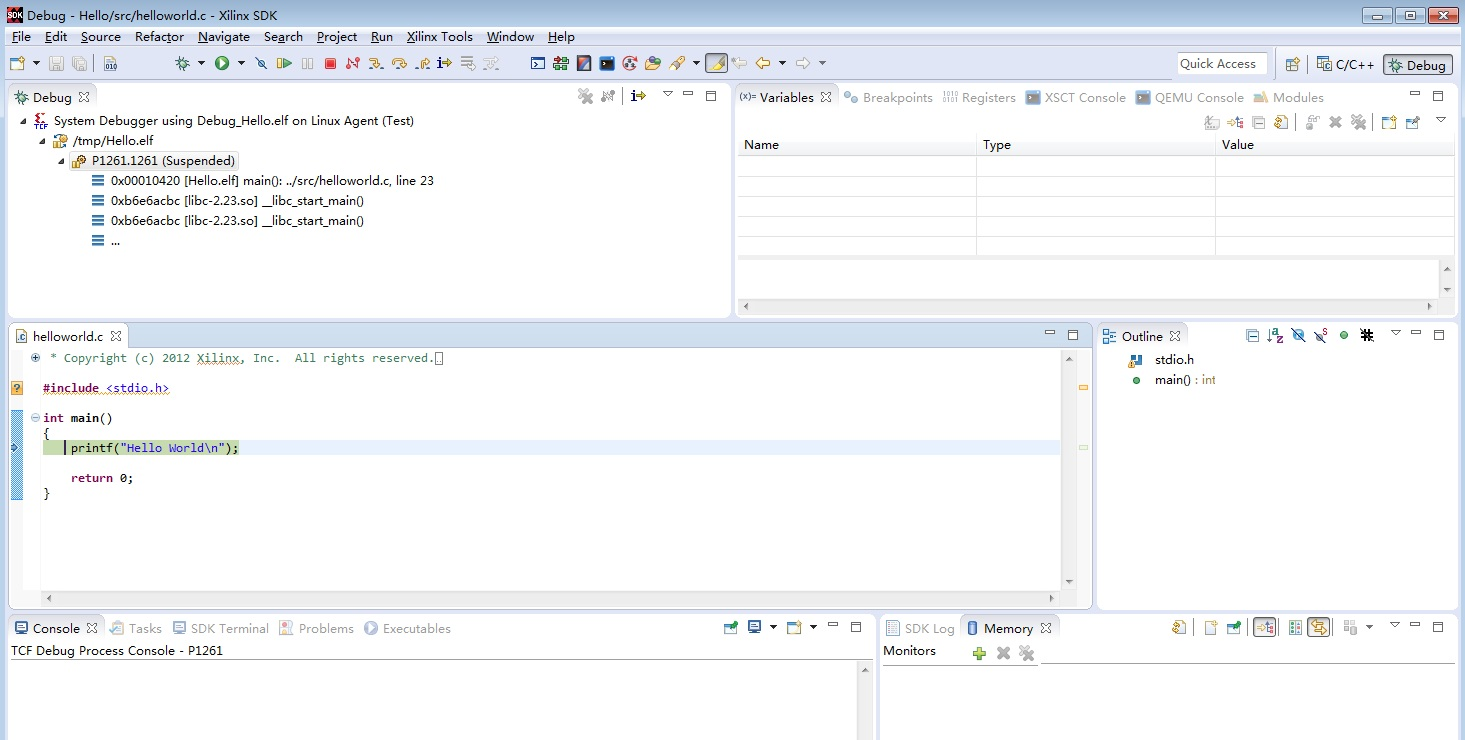This screenshot has width=1465, height=740.
Task: Click the Debug perspective button
Action: tap(1417, 64)
